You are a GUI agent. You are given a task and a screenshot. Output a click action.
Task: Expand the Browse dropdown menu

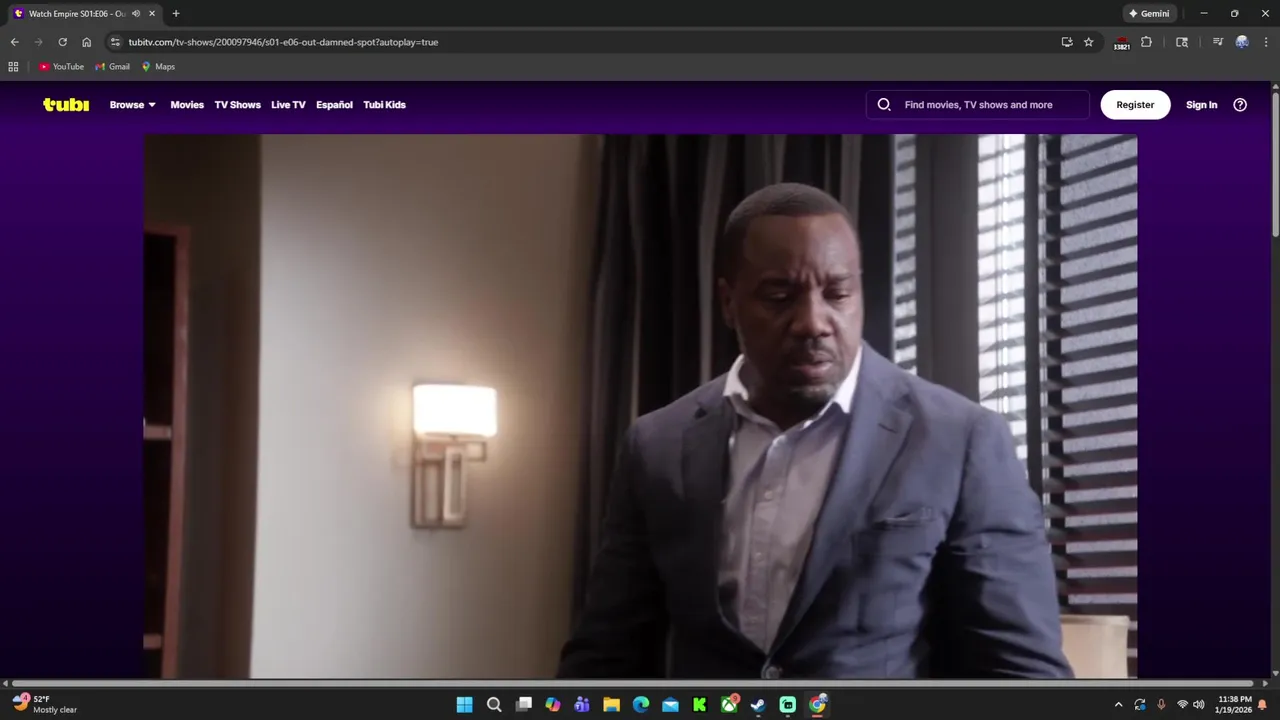pyautogui.click(x=133, y=105)
